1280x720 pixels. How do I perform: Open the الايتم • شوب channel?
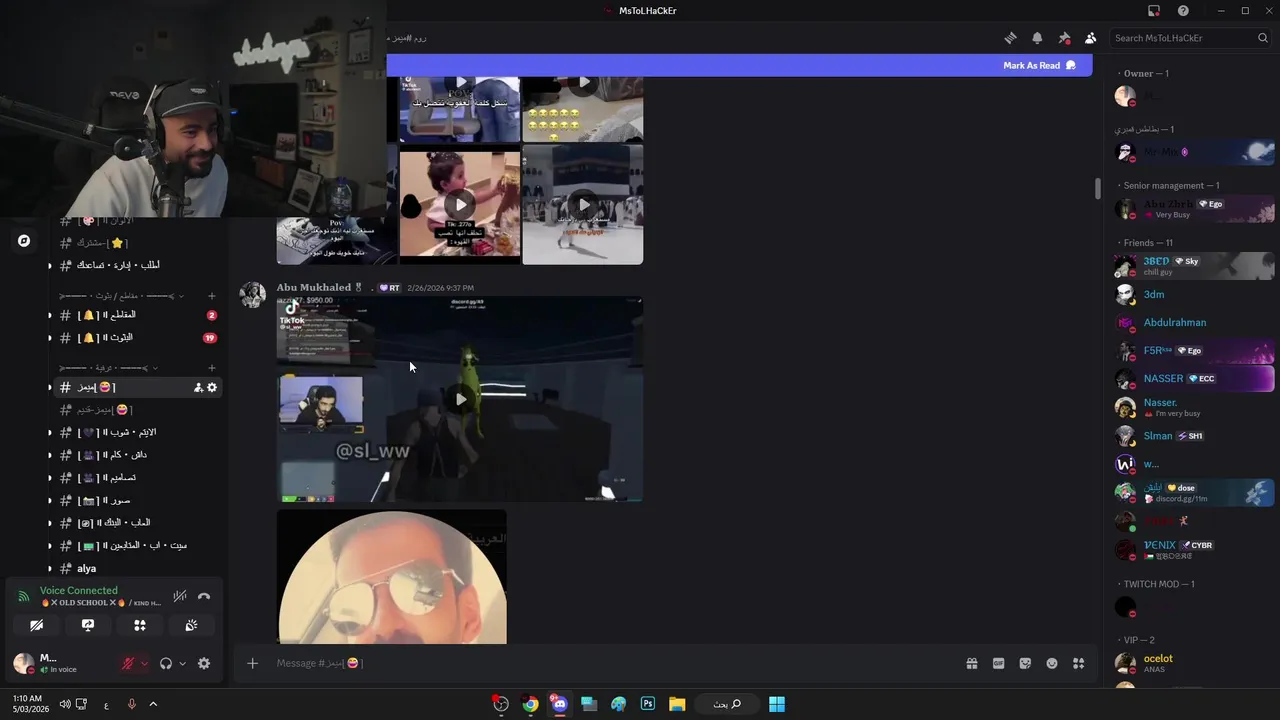coord(136,432)
